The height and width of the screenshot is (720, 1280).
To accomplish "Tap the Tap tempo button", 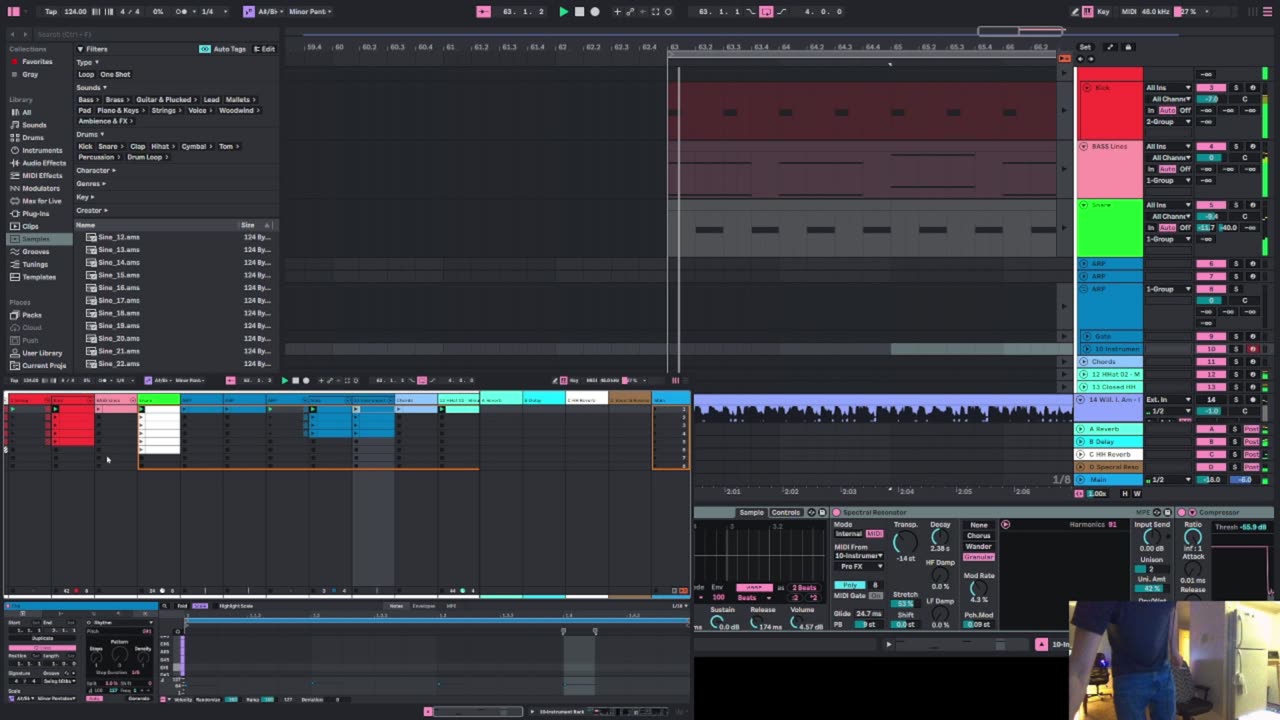I will click(x=51, y=12).
